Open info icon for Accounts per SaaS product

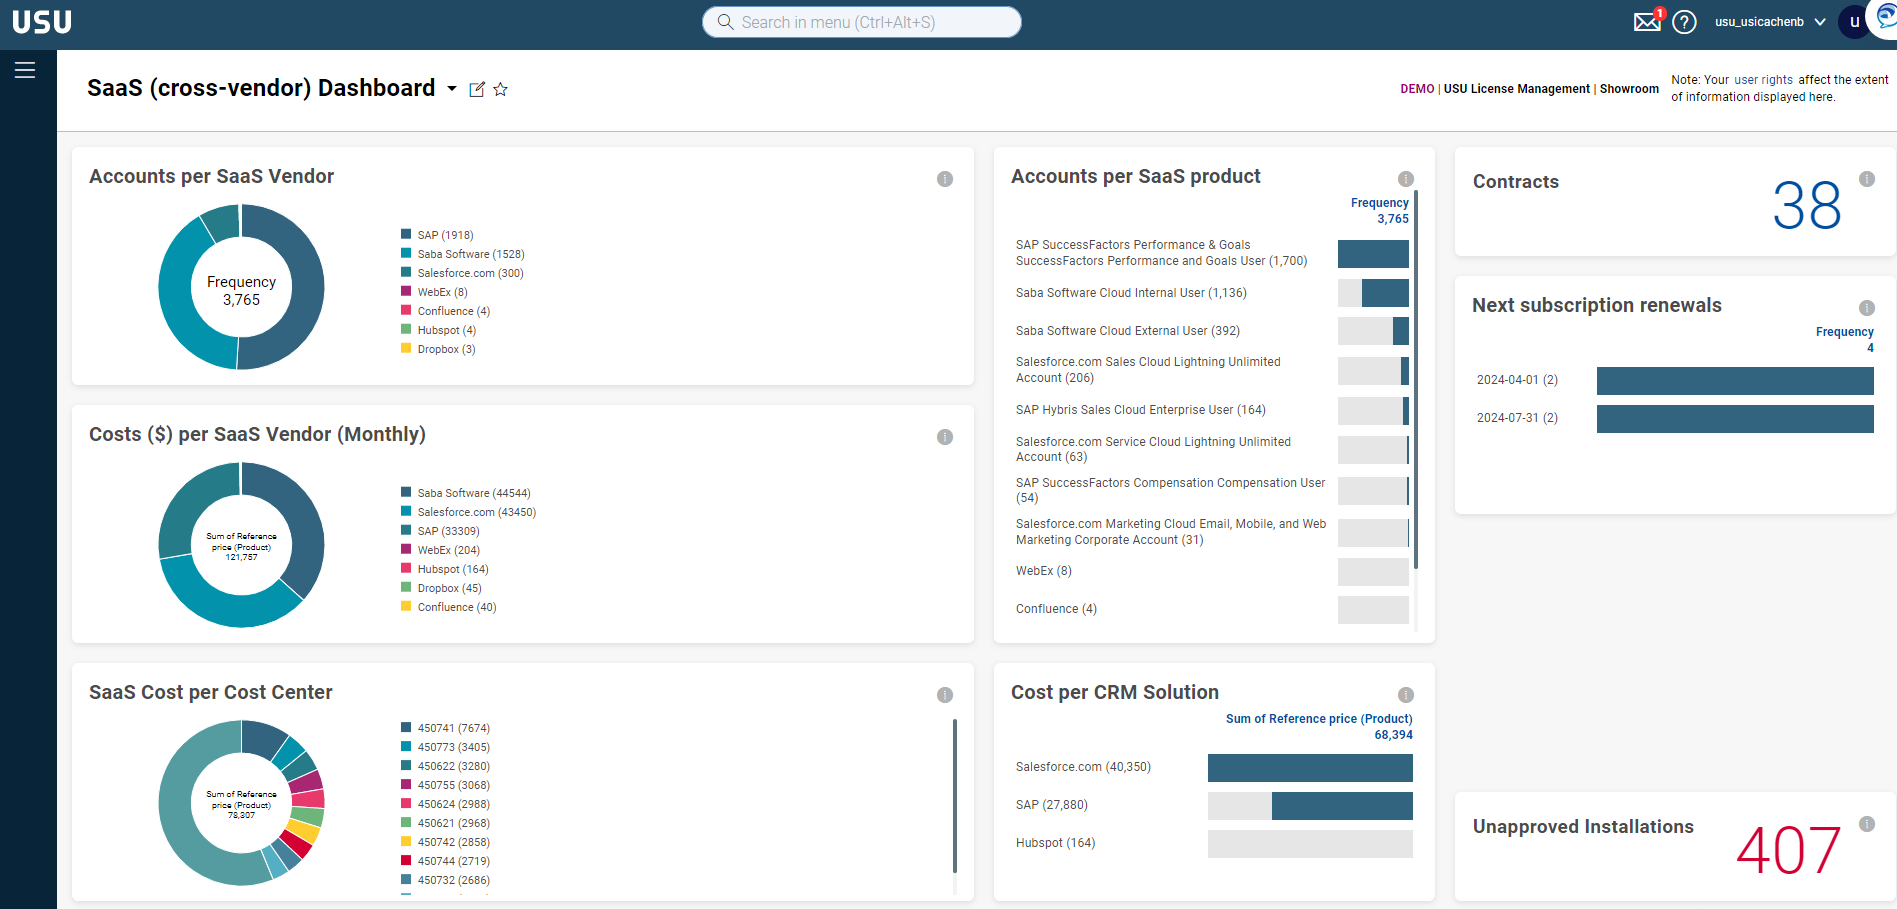pyautogui.click(x=1406, y=179)
